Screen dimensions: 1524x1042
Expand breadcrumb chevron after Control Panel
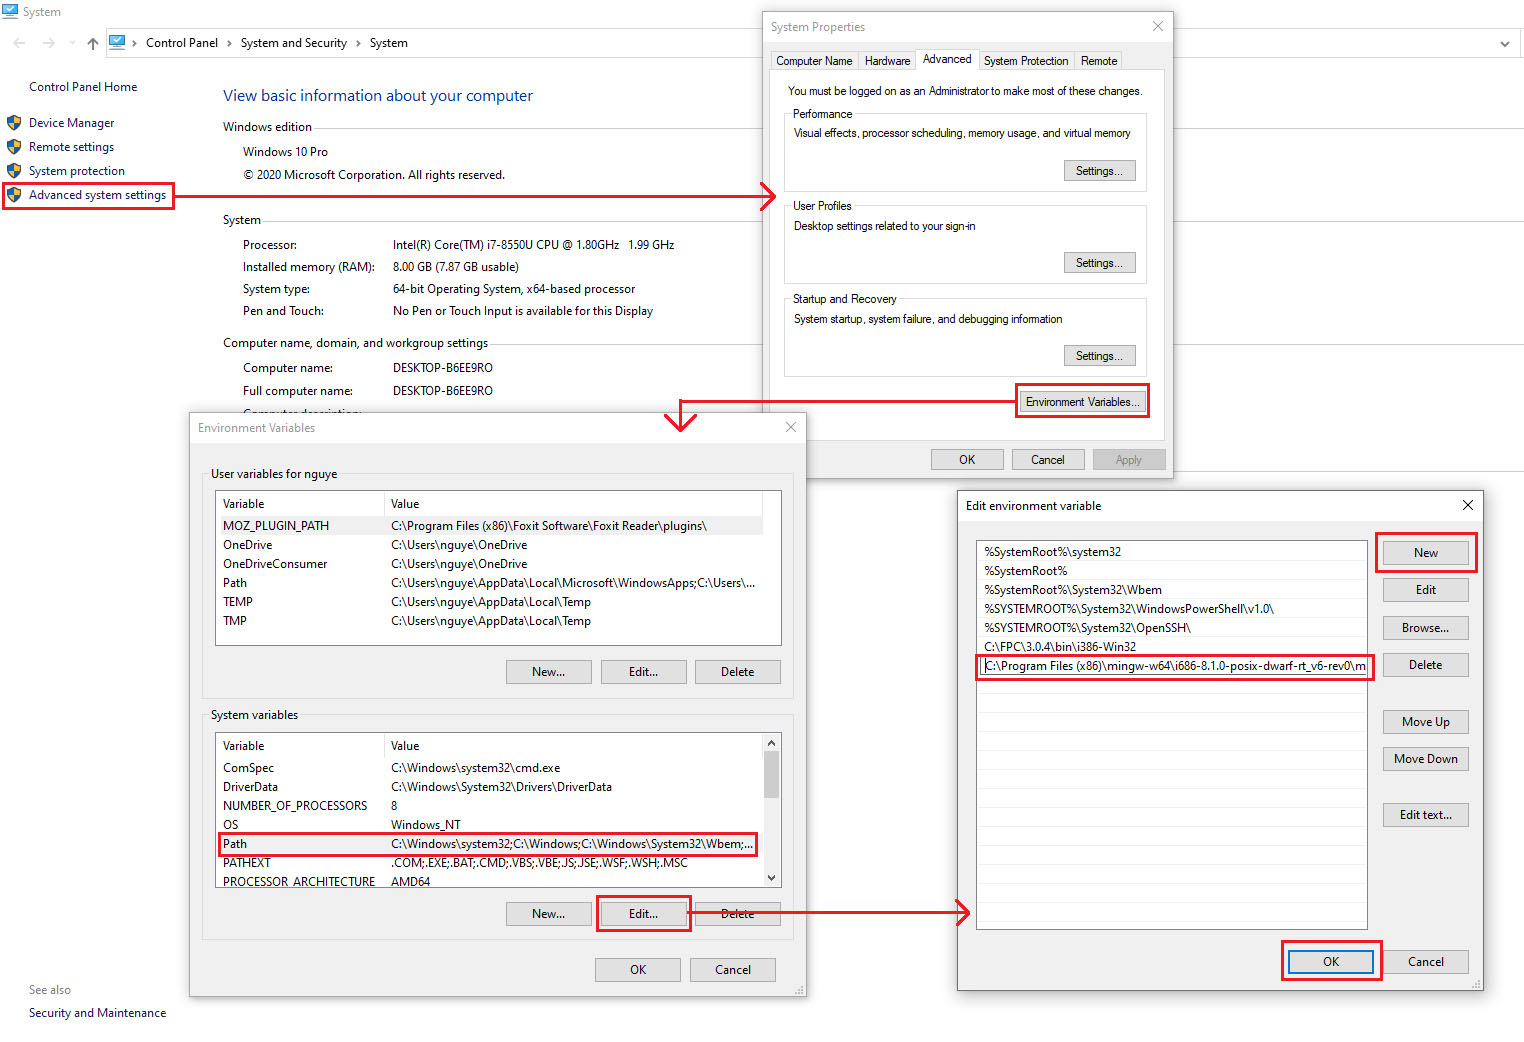click(x=229, y=43)
